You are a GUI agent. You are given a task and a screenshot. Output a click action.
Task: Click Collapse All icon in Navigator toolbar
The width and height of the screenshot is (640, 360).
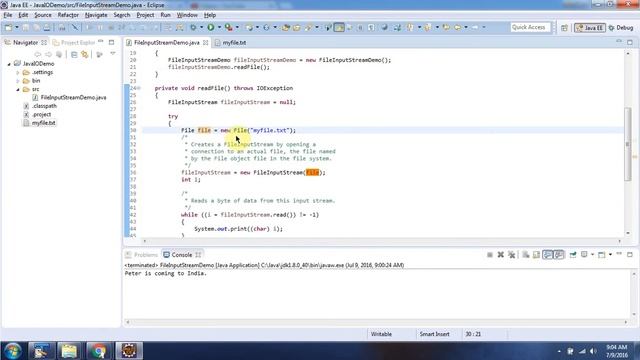(74, 54)
